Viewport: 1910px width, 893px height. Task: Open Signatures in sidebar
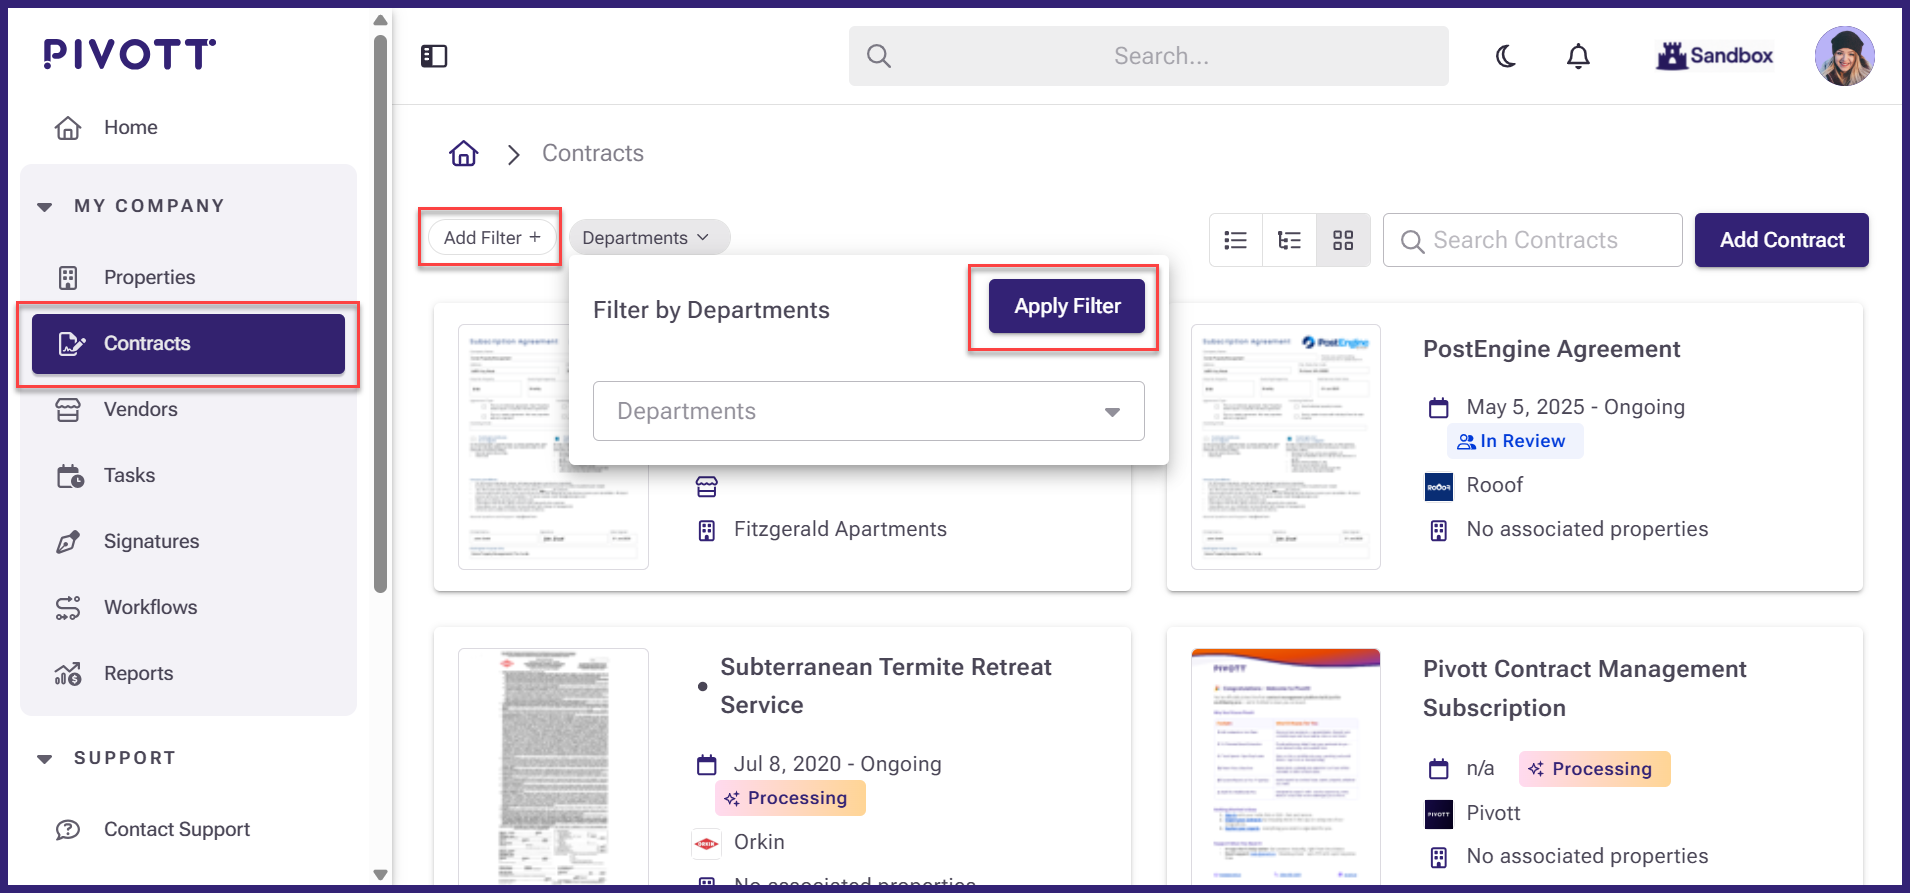click(188, 541)
